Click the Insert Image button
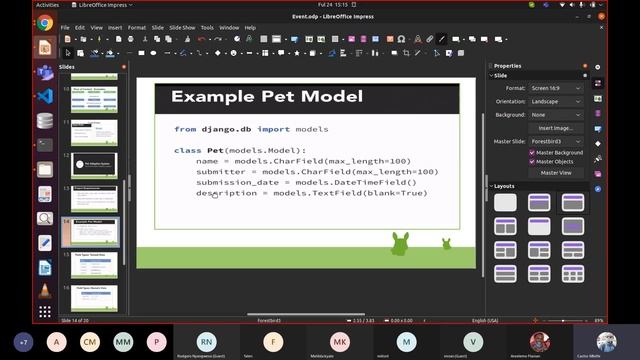The height and width of the screenshot is (360, 640). click(x=556, y=128)
